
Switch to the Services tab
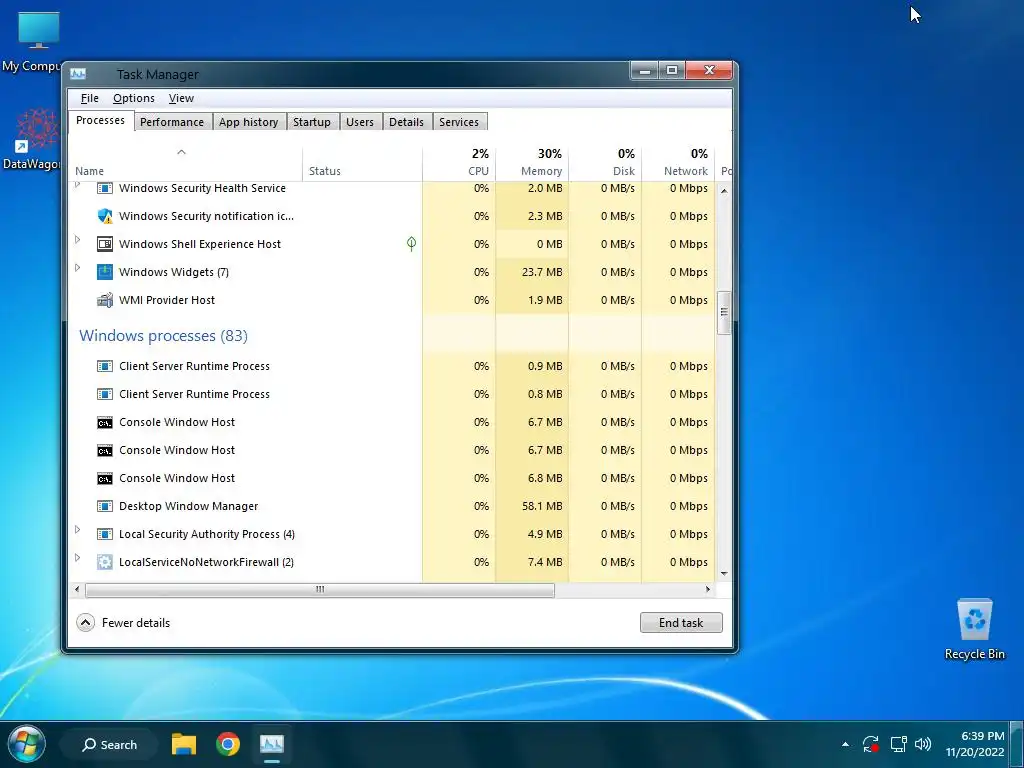click(x=458, y=122)
